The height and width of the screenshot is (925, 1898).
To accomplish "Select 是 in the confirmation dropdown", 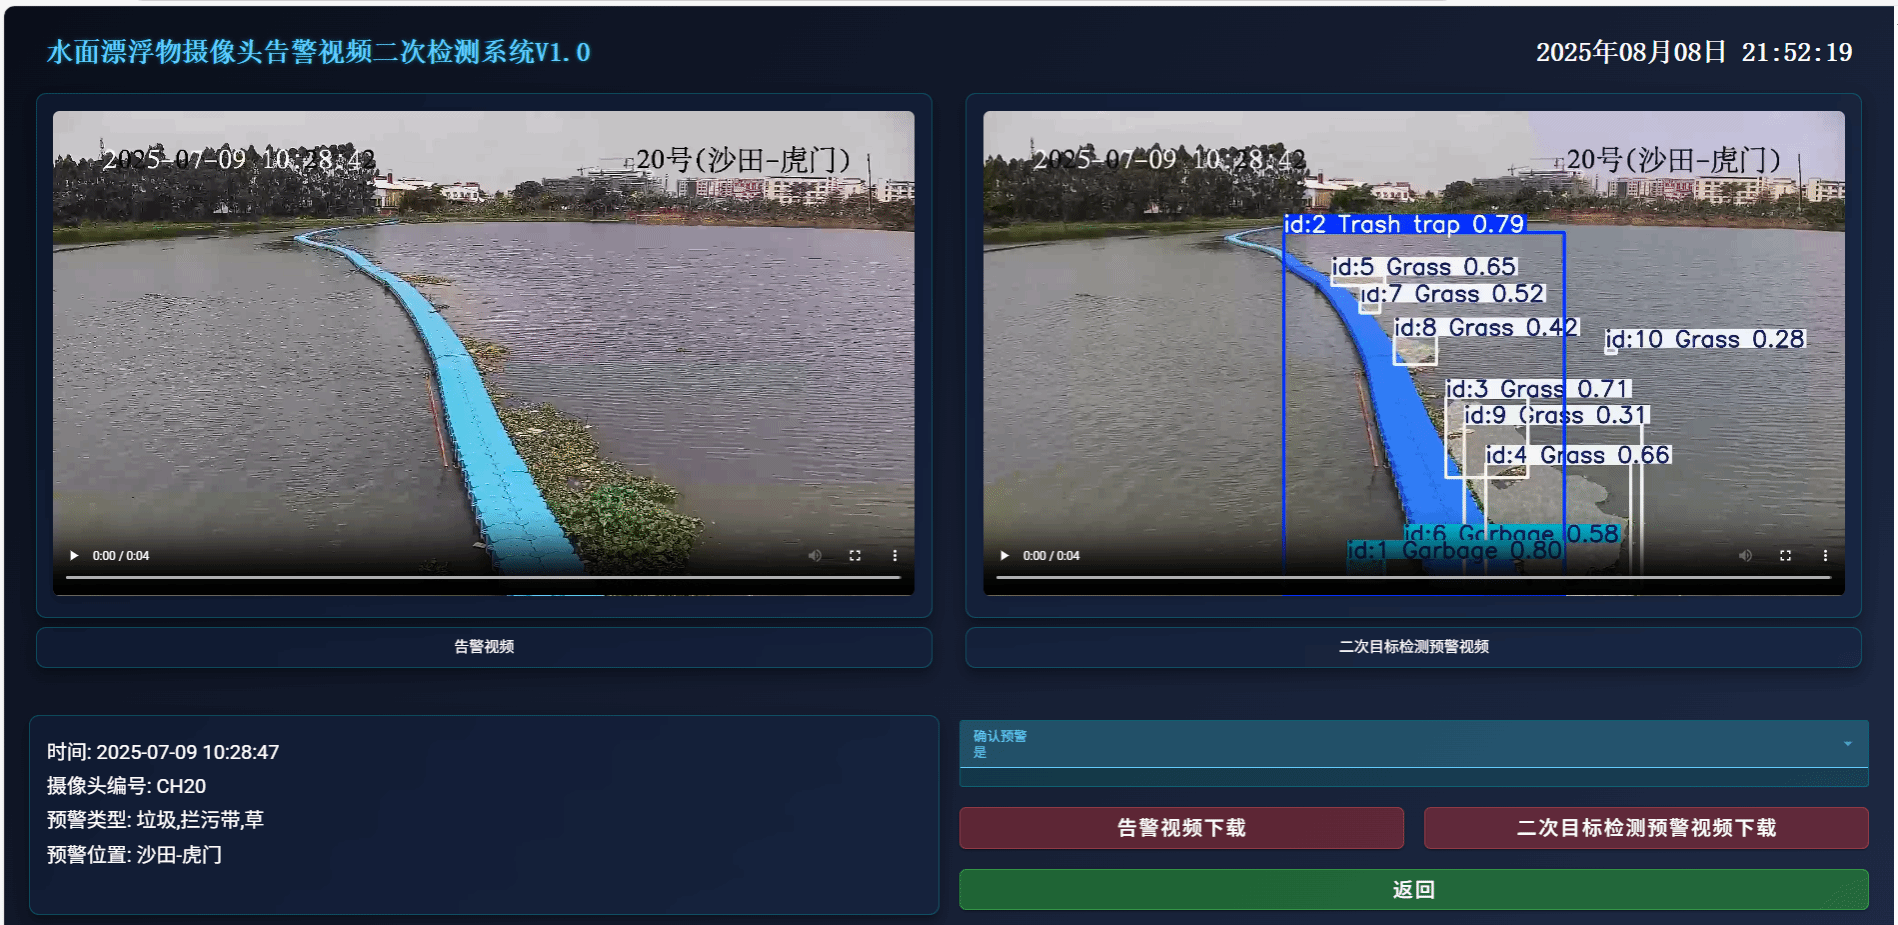I will (x=982, y=752).
